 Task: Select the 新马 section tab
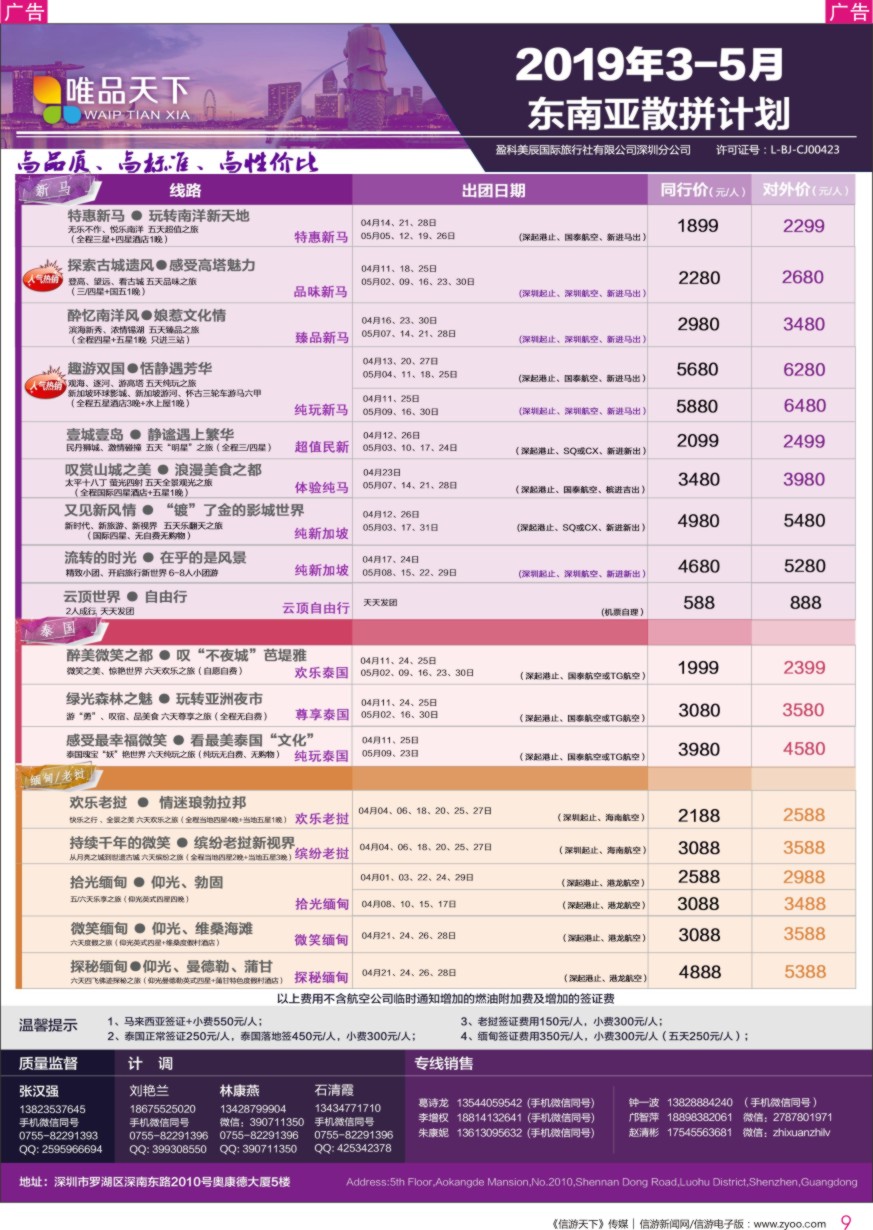(58, 188)
